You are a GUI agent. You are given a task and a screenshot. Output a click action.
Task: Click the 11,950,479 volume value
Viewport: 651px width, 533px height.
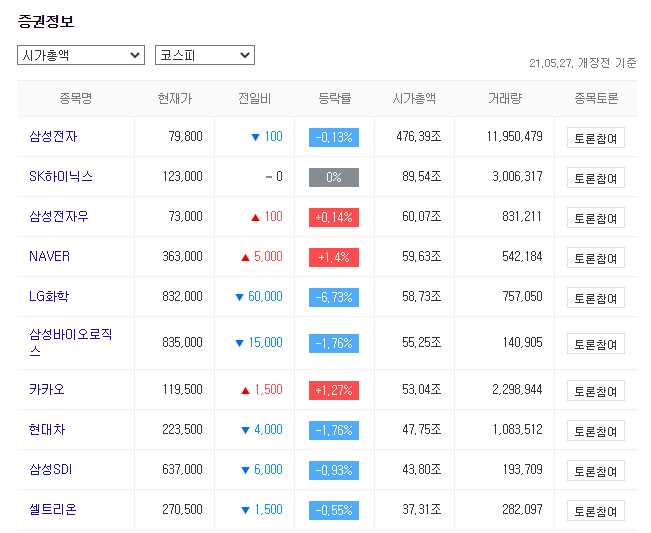pos(515,137)
